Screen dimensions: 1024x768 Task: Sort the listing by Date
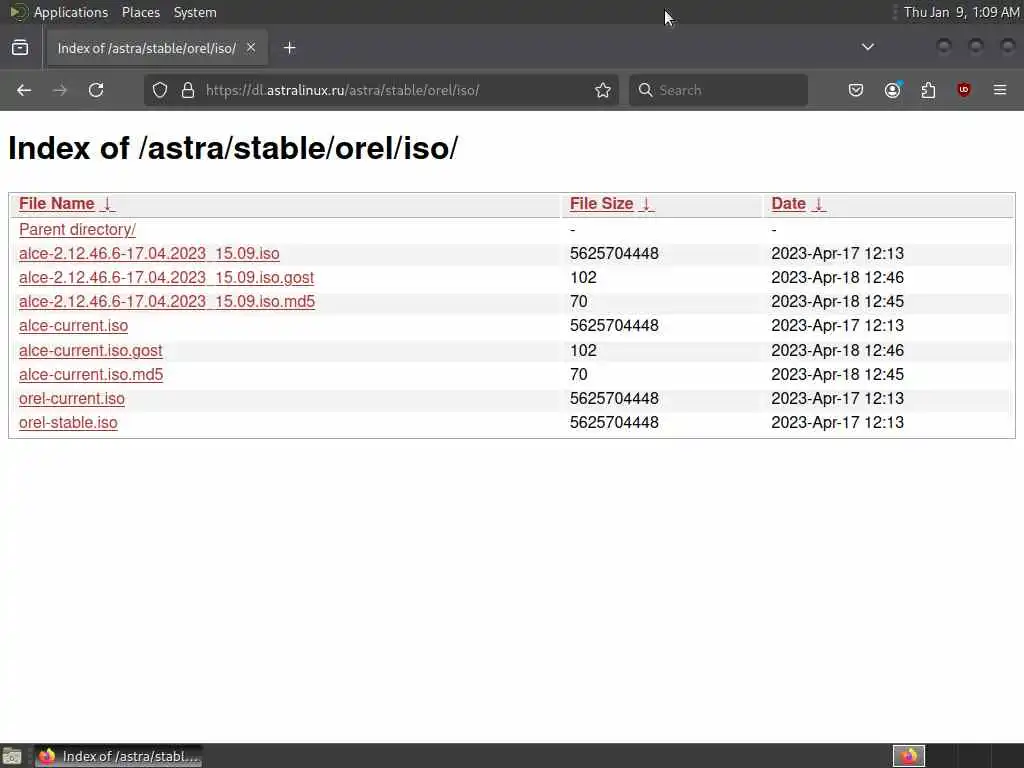tap(788, 204)
